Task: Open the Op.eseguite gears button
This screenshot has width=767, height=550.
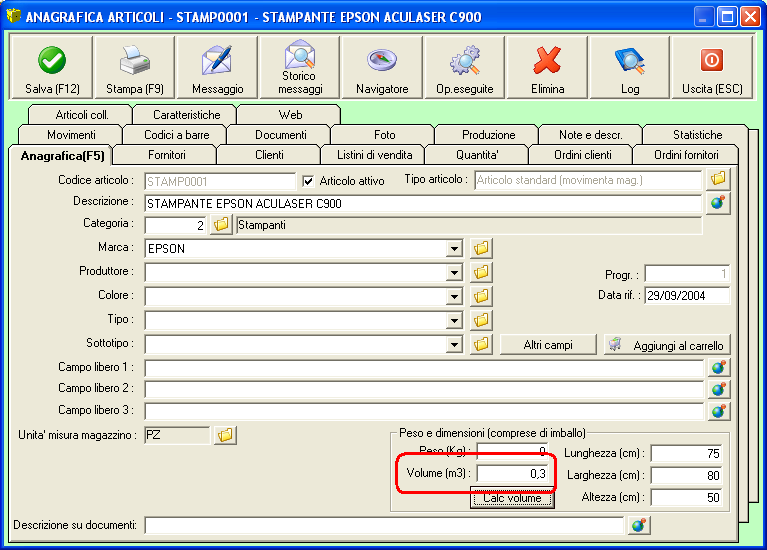Action: [465, 68]
